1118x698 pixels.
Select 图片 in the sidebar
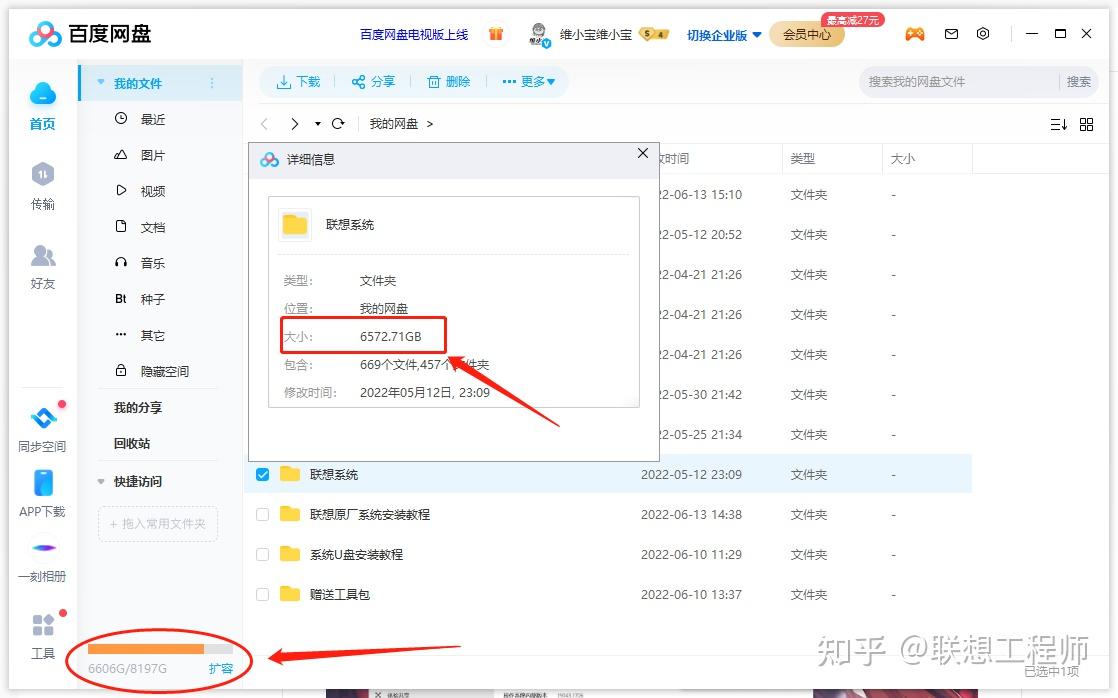coord(153,155)
